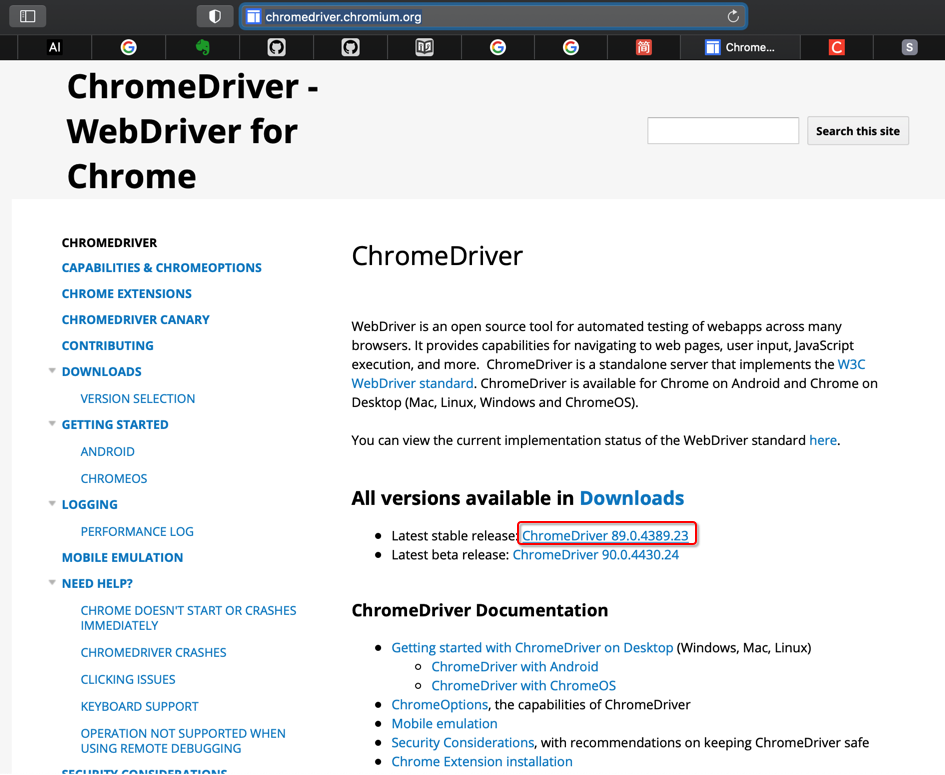The height and width of the screenshot is (775, 945).
Task: Open Logging sidebar link
Action: tap(90, 504)
